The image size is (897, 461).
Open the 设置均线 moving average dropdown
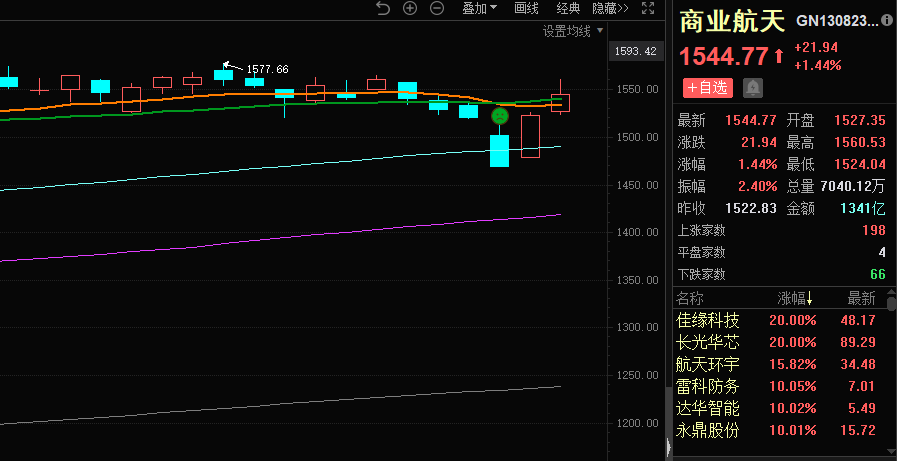pyautogui.click(x=573, y=31)
